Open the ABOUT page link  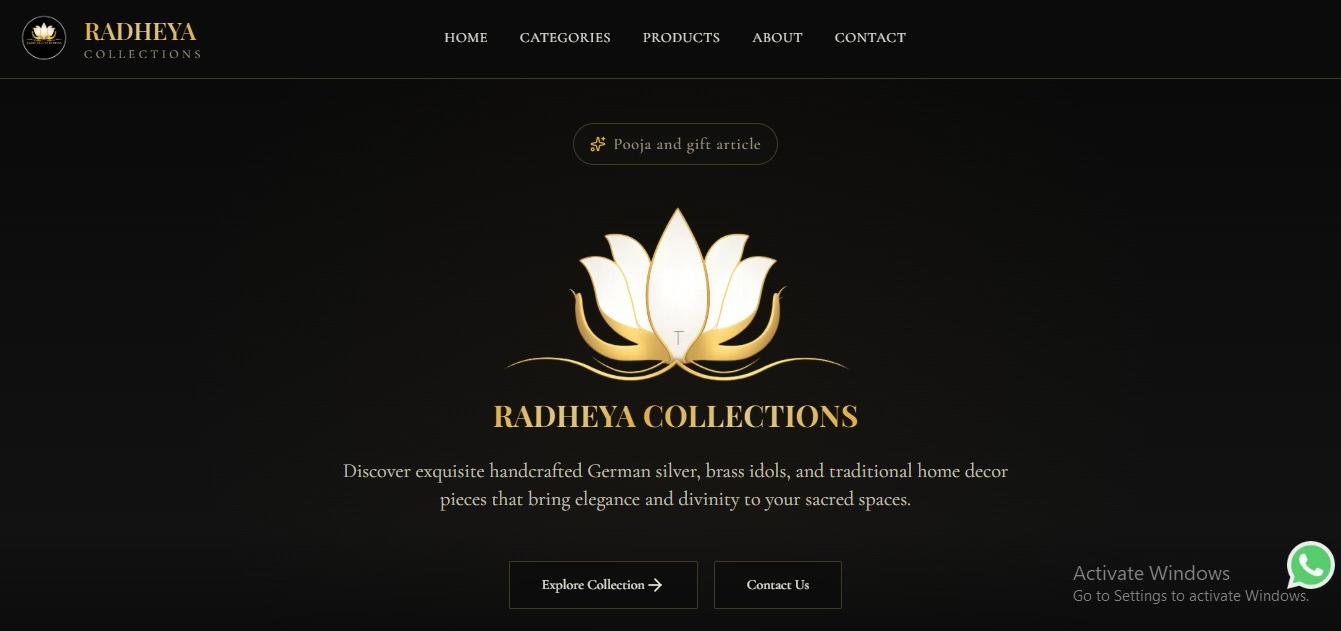[x=777, y=38]
